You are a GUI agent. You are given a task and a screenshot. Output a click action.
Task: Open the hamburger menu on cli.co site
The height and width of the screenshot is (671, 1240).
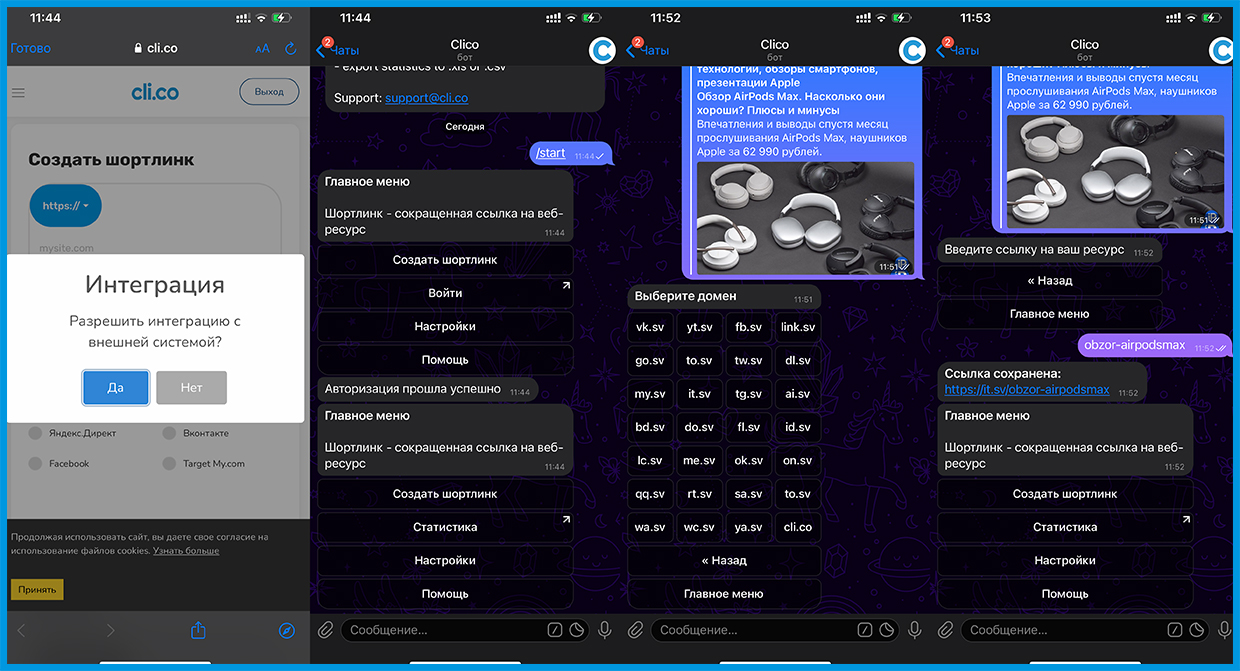(18, 93)
